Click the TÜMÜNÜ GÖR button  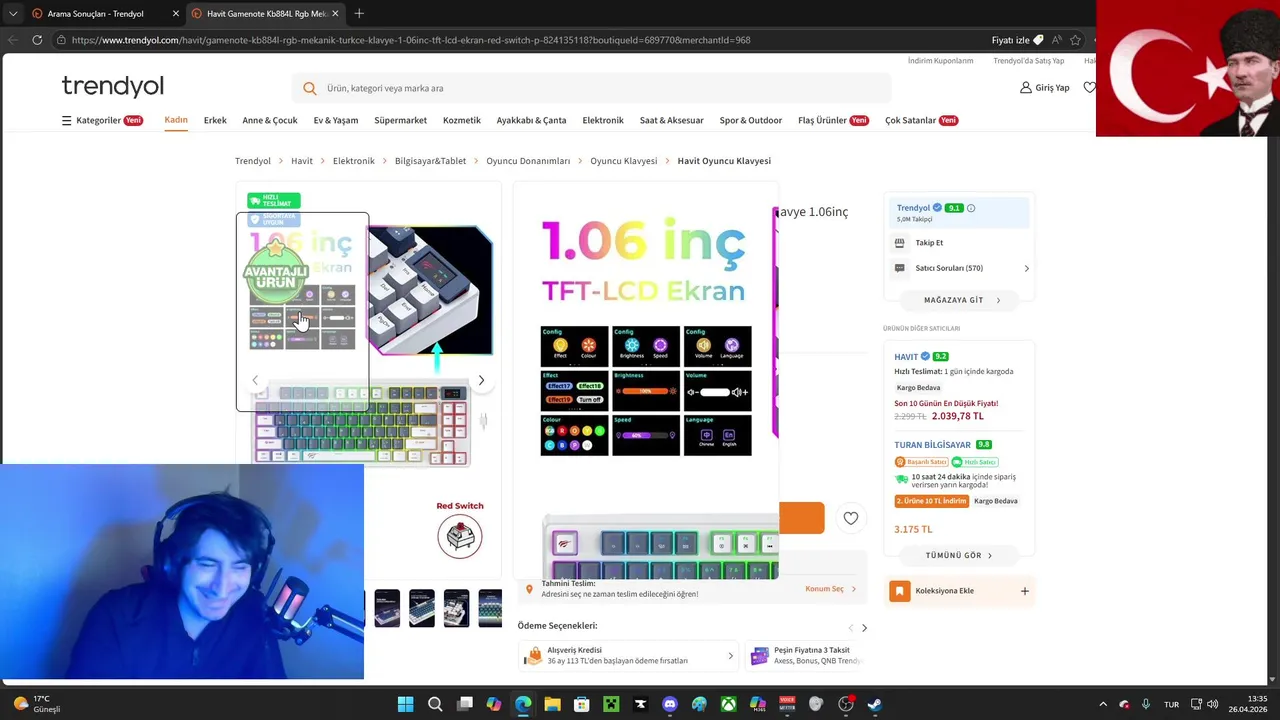[959, 555]
